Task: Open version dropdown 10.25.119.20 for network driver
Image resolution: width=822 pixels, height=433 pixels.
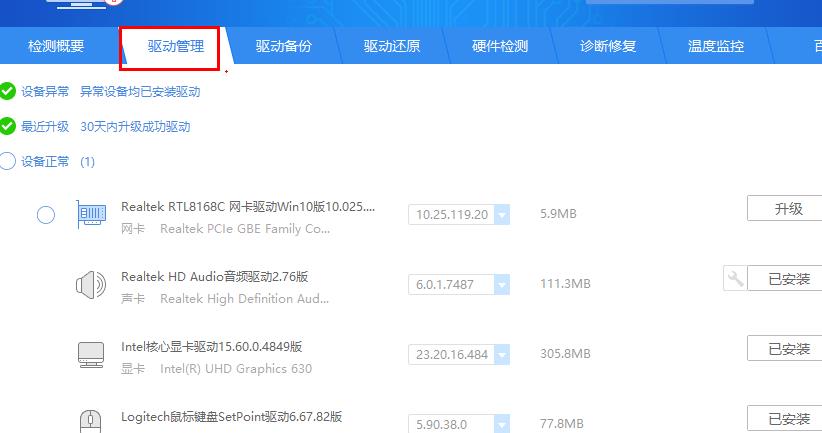Action: point(501,214)
